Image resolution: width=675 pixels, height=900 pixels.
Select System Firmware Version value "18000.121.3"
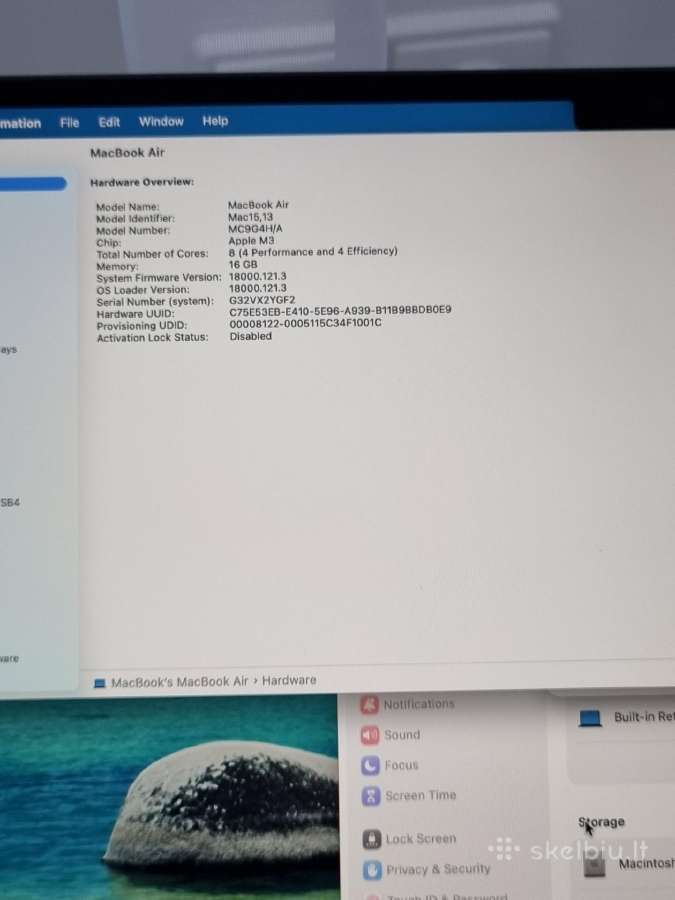pos(257,277)
